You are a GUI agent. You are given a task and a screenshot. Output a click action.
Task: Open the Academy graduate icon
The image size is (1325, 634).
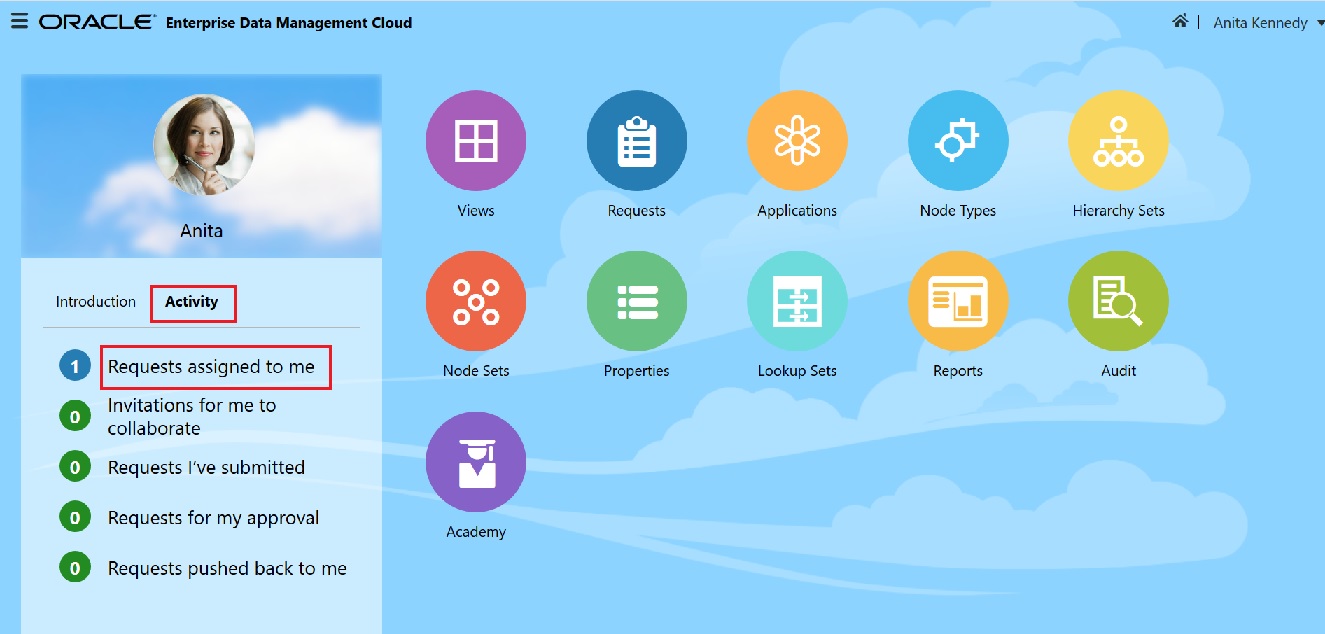coord(476,462)
